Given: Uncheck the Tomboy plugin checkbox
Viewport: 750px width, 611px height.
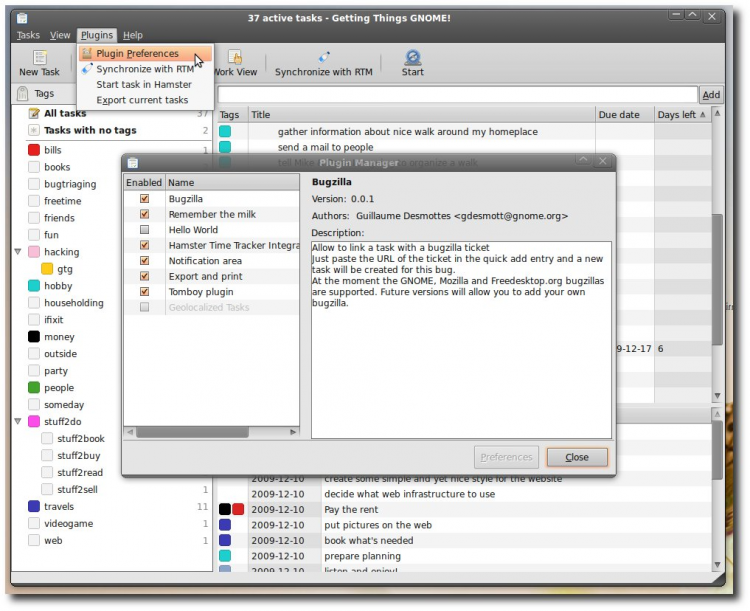Looking at the screenshot, I should click(145, 292).
